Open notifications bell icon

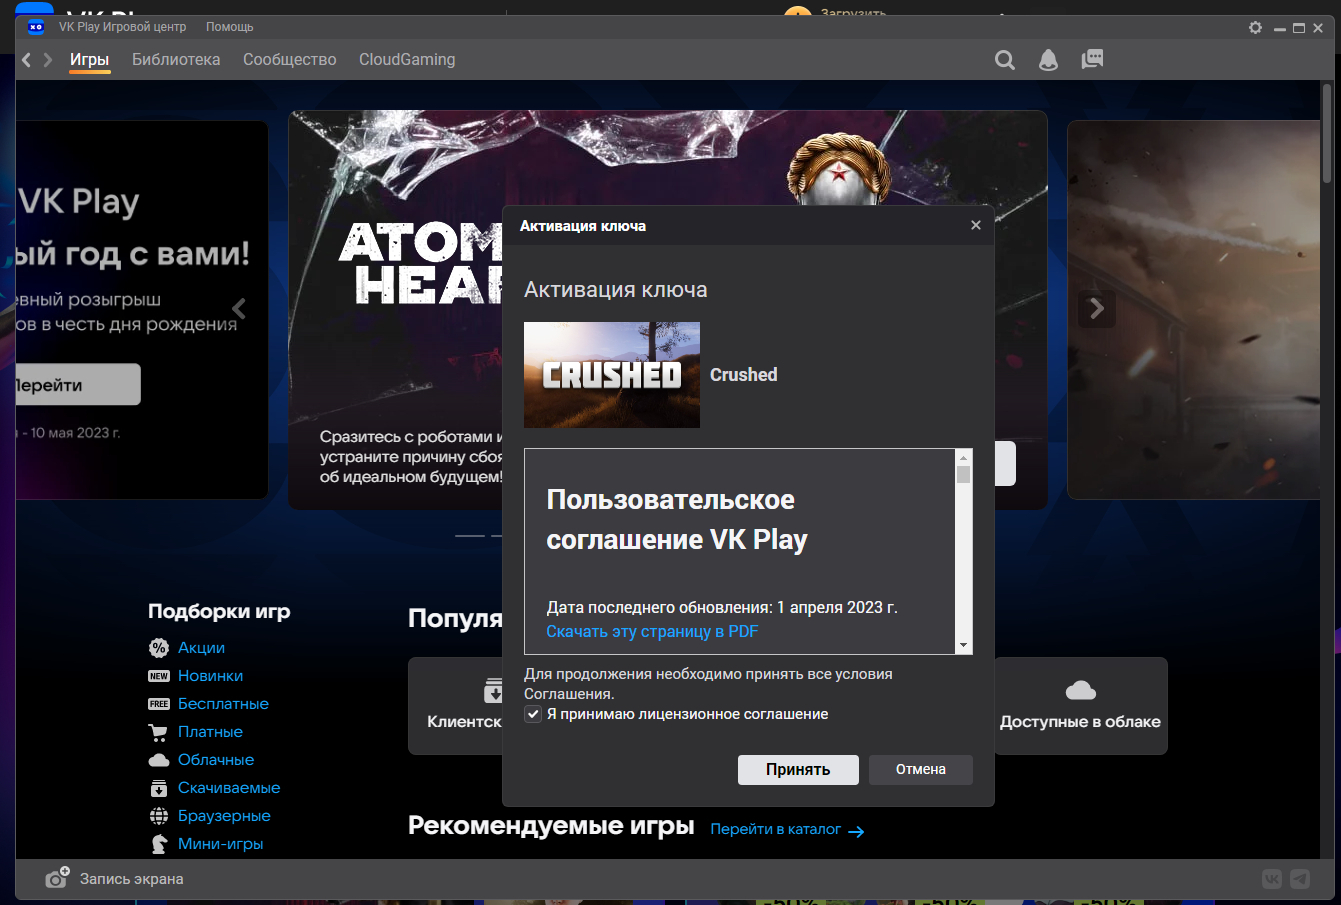(1048, 60)
